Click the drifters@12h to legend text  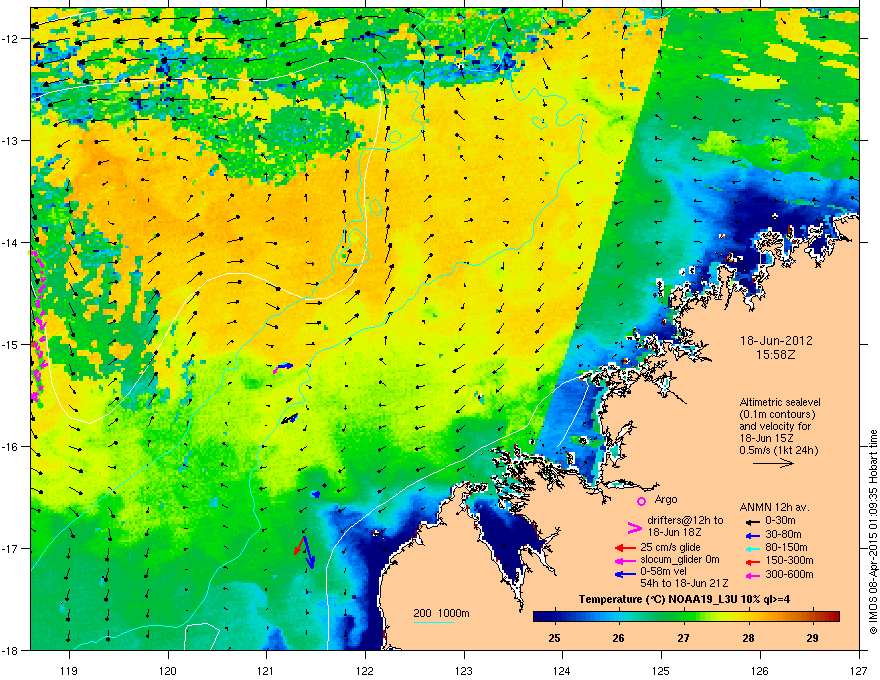[685, 521]
